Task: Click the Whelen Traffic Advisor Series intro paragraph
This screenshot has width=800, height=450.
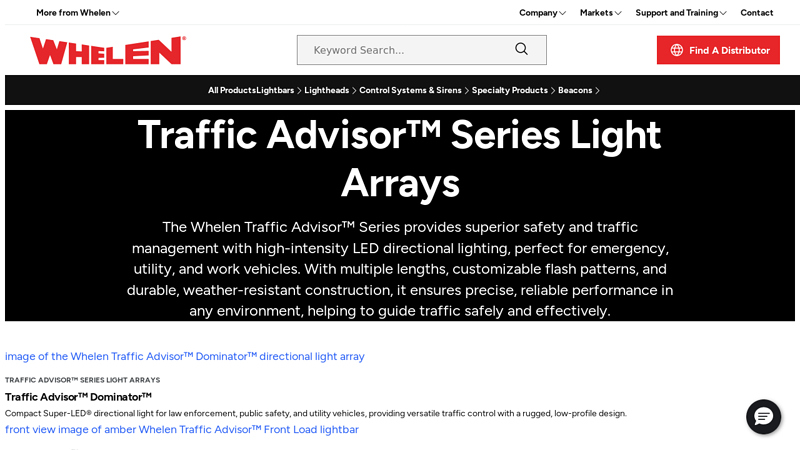Action: 400,269
